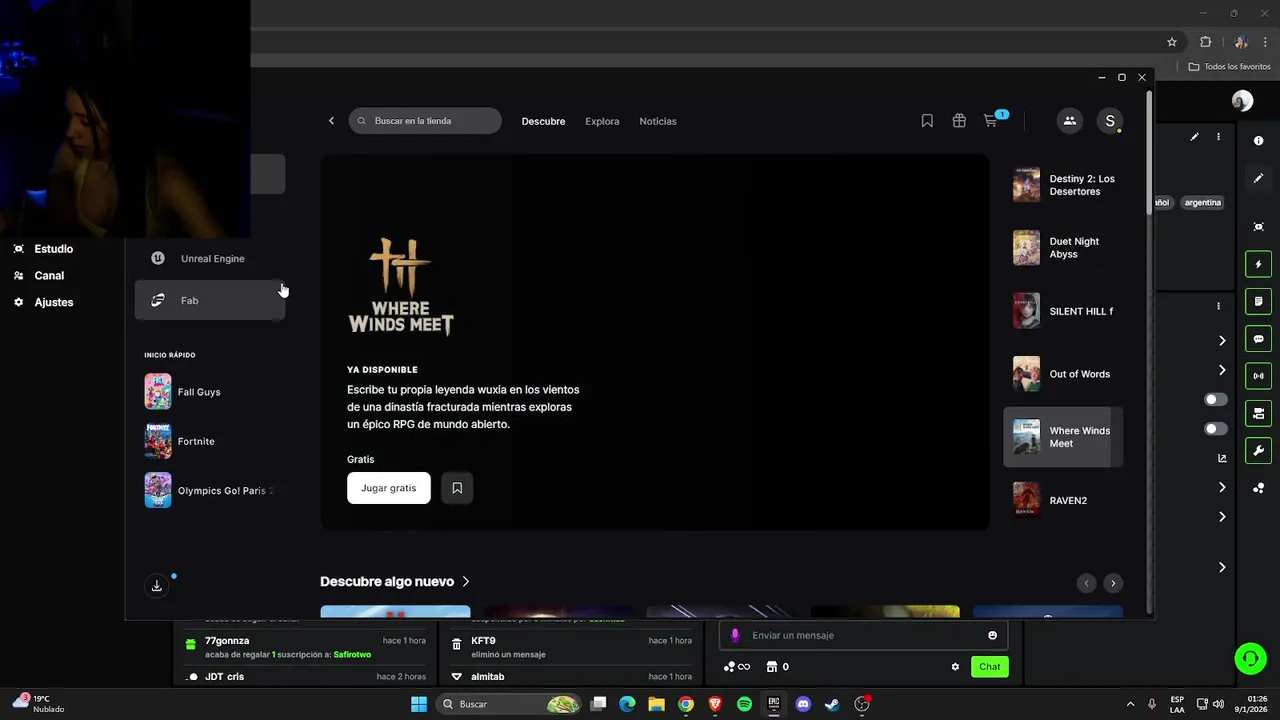Open Brave browser from the taskbar

(x=715, y=704)
